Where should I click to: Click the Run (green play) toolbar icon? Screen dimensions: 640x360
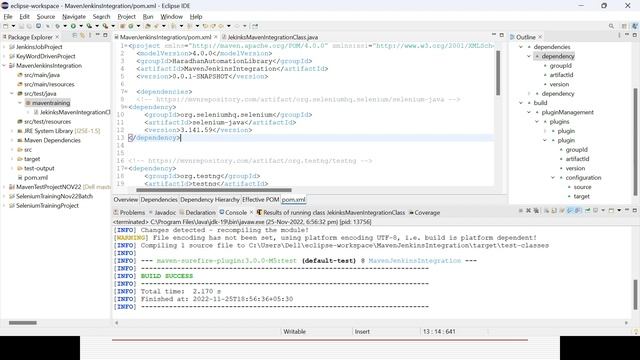tap(73, 26)
